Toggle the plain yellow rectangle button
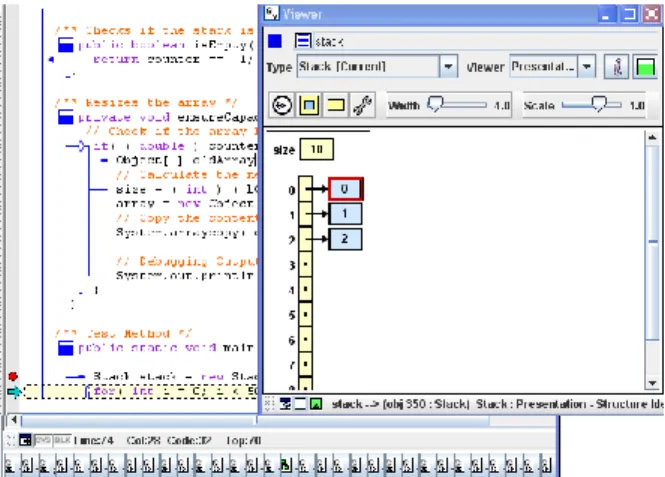Viewport: 665px width, 477px height. pyautogui.click(x=335, y=105)
